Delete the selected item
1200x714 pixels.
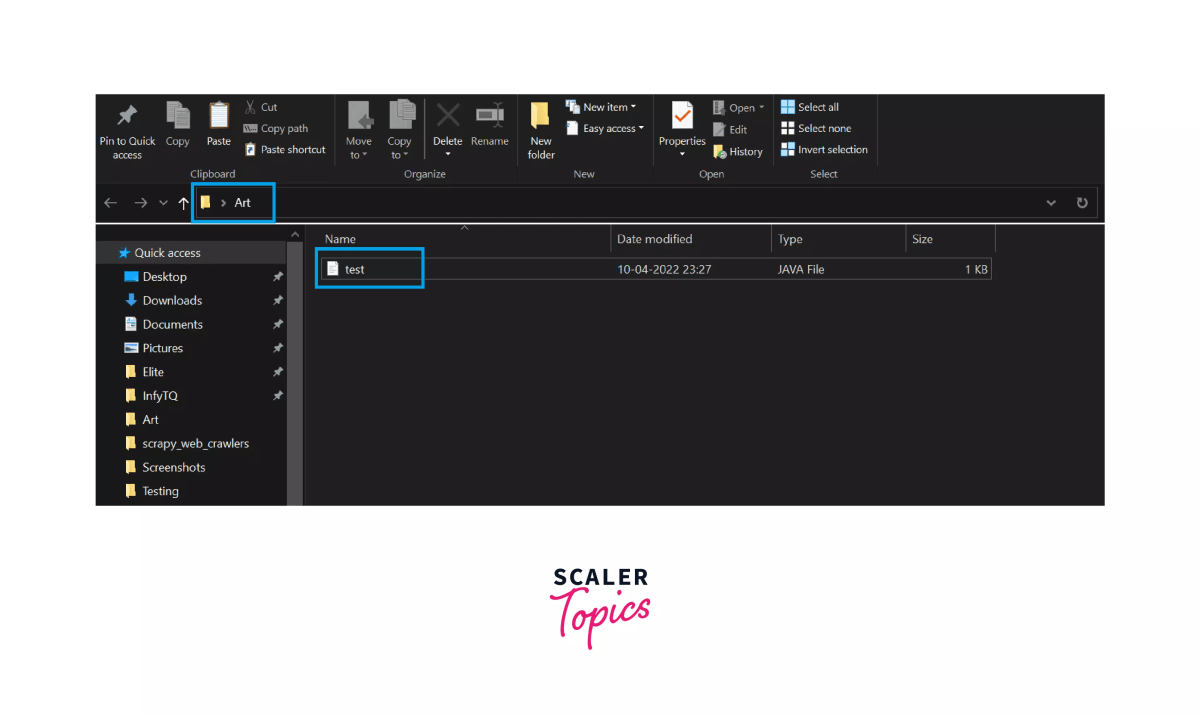[447, 125]
